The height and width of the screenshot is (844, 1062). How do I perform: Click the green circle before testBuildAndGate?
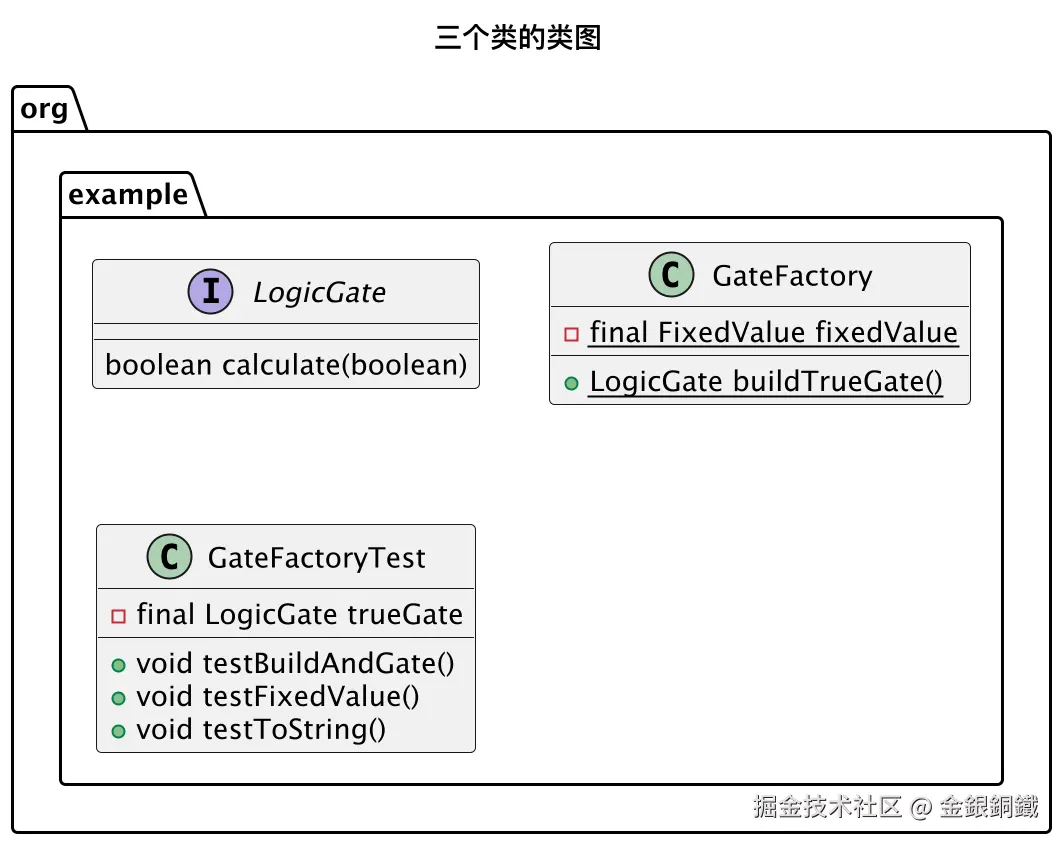tap(119, 665)
